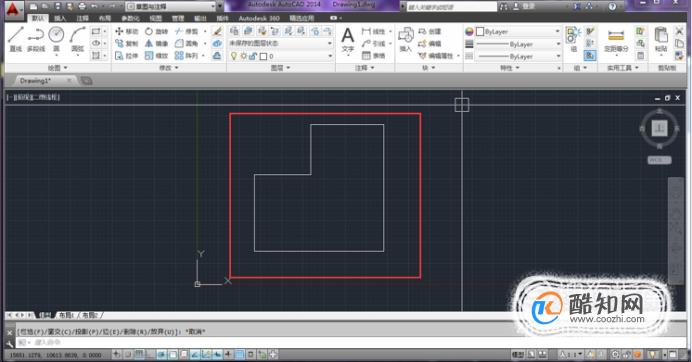692x362 pixels.
Task: Toggle the layer on/off lightbulb icon
Action: 234,56
